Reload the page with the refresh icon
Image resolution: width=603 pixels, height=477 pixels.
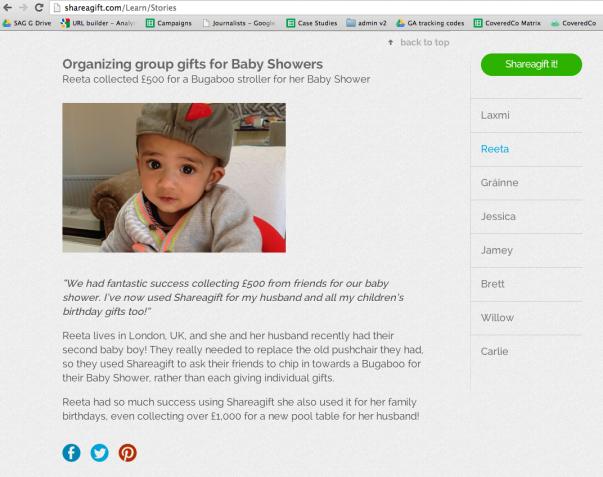[x=39, y=7]
